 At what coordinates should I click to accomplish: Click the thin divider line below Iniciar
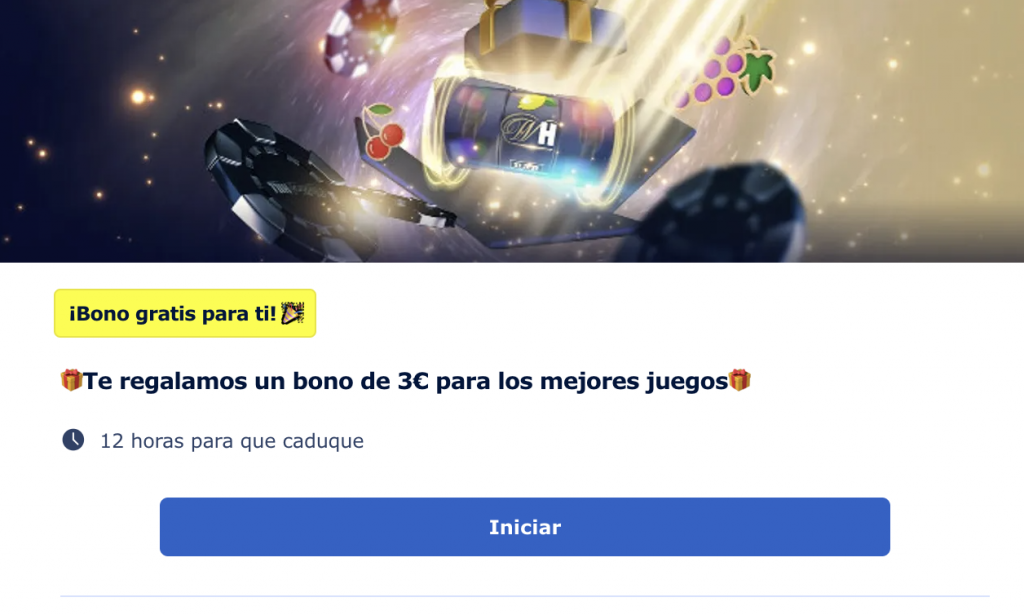click(x=524, y=596)
